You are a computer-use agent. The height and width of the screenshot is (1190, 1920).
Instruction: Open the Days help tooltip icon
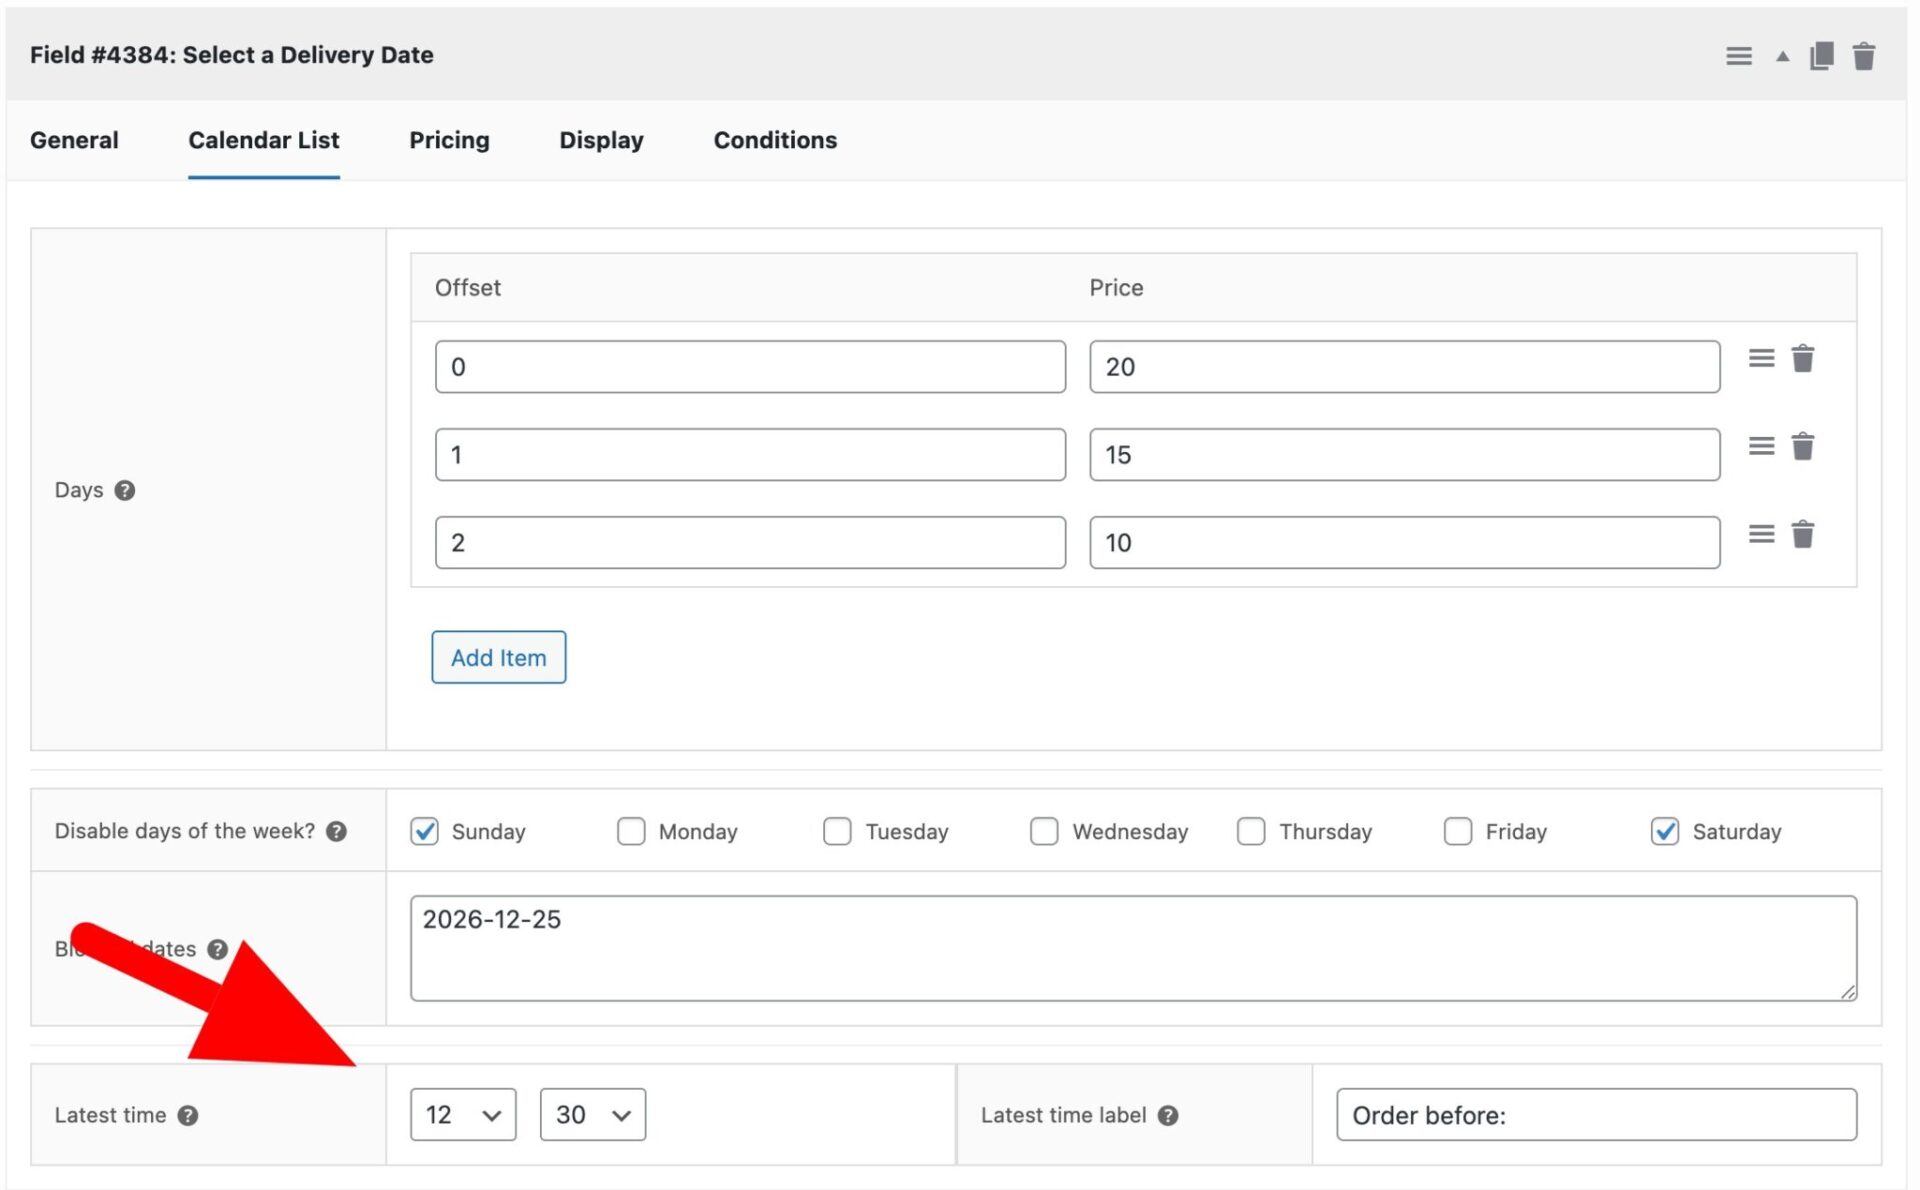pyautogui.click(x=125, y=491)
